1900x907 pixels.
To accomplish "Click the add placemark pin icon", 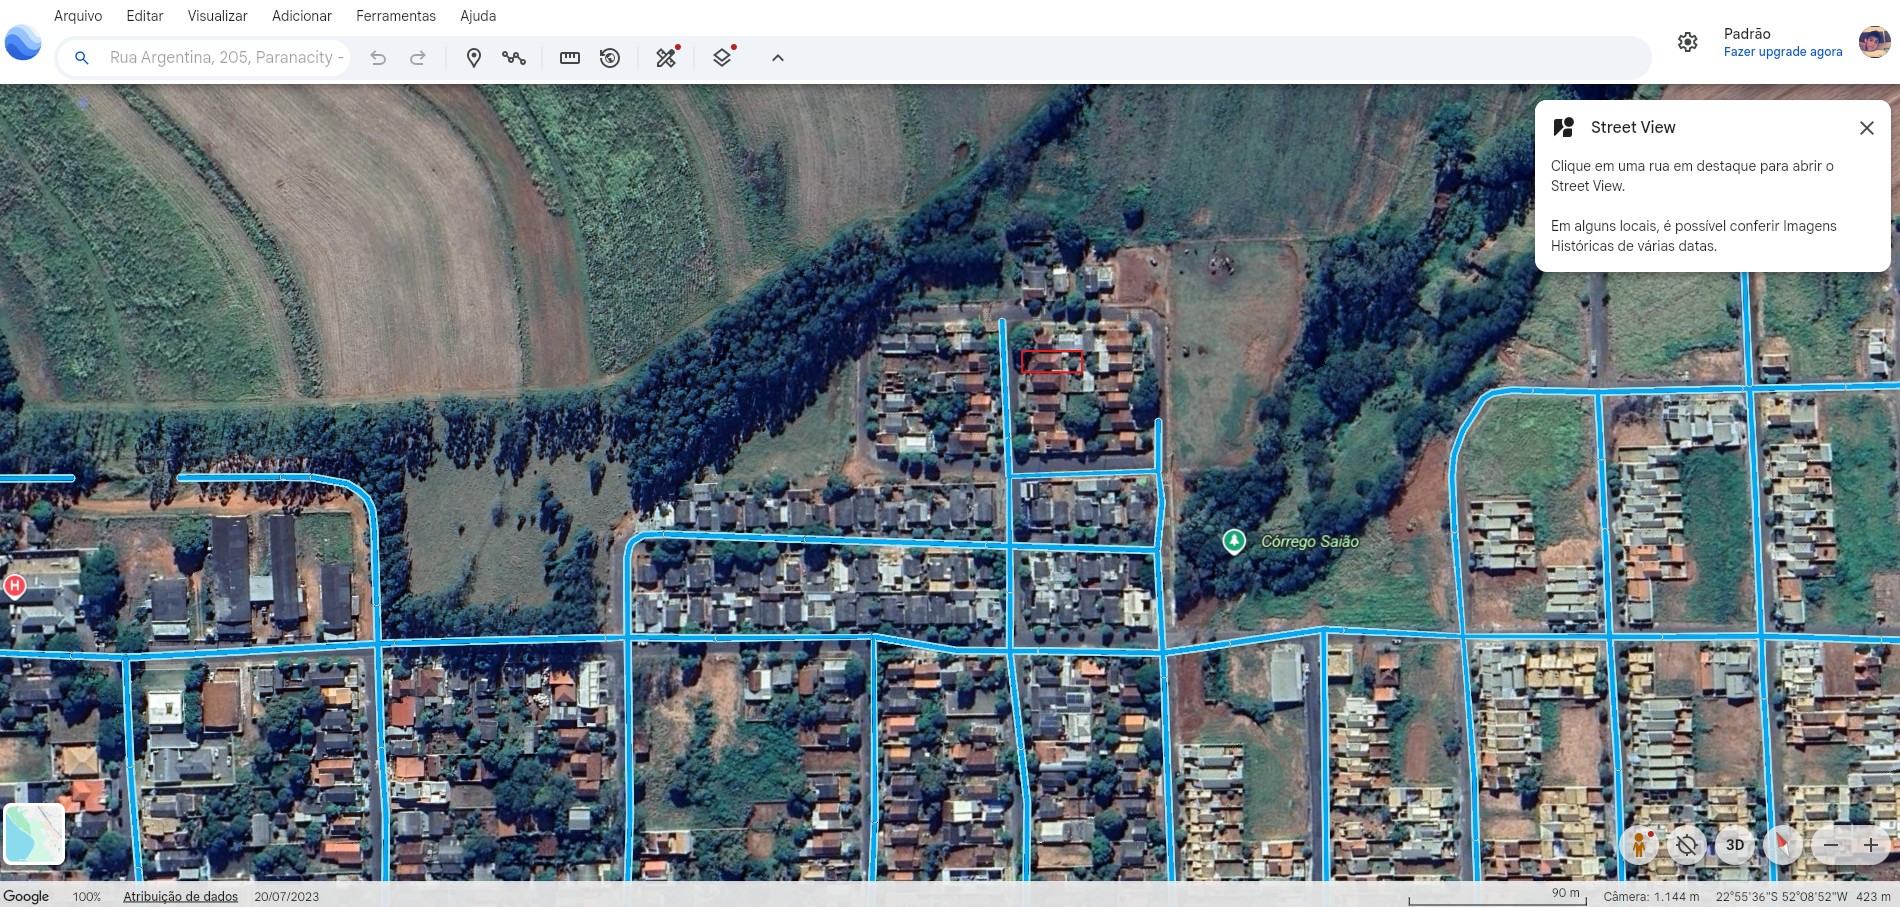I will pos(474,58).
